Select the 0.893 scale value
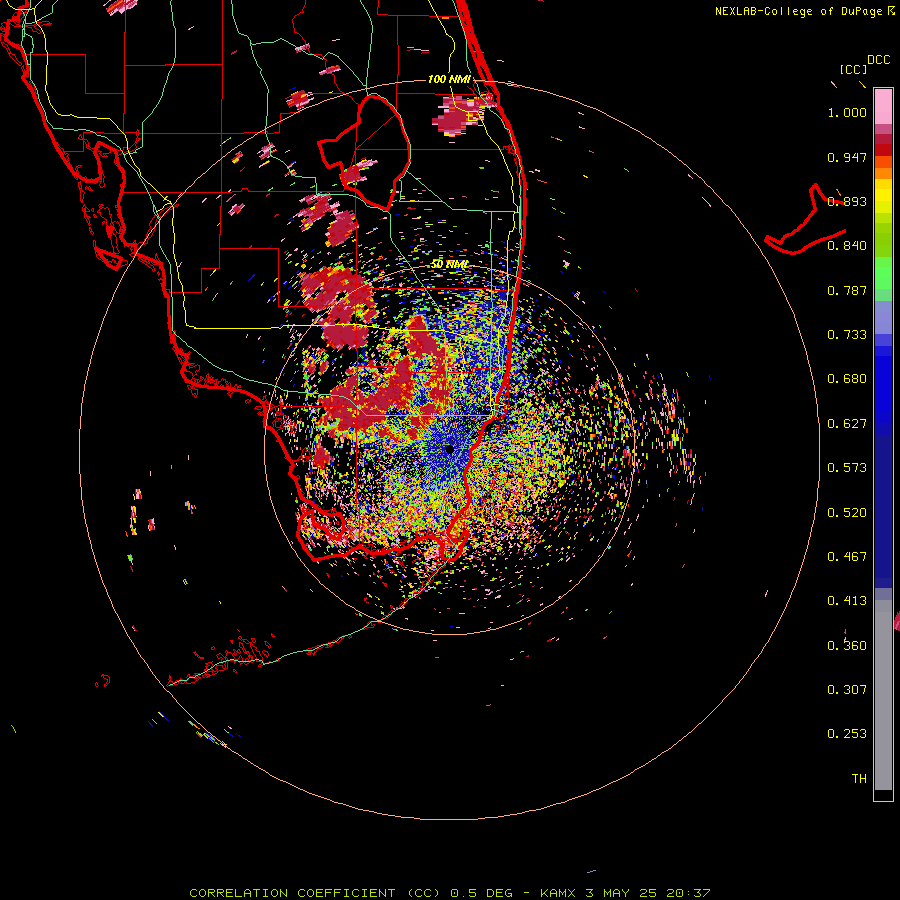The height and width of the screenshot is (900, 900). coord(847,201)
